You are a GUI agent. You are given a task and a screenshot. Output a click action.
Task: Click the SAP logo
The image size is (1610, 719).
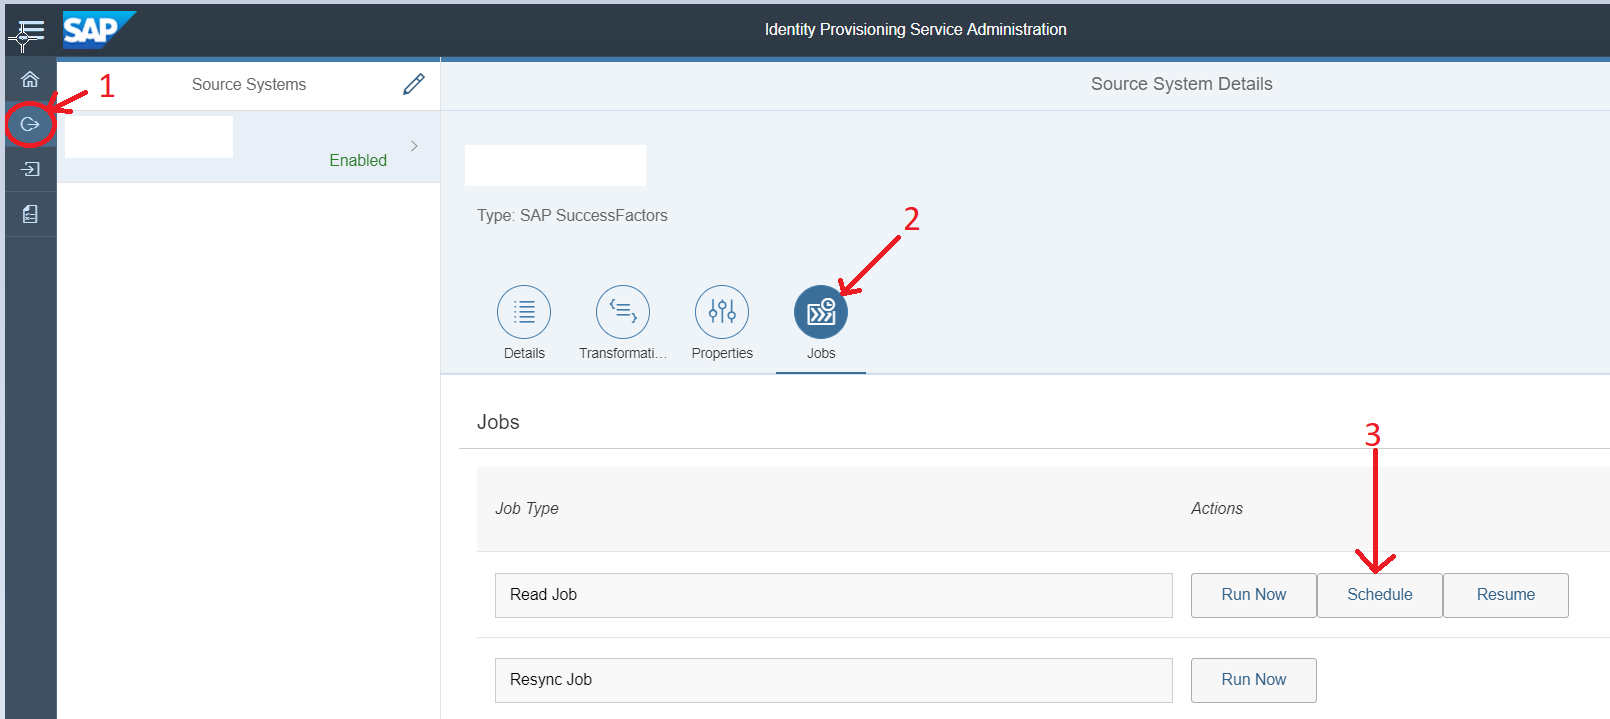tap(99, 30)
